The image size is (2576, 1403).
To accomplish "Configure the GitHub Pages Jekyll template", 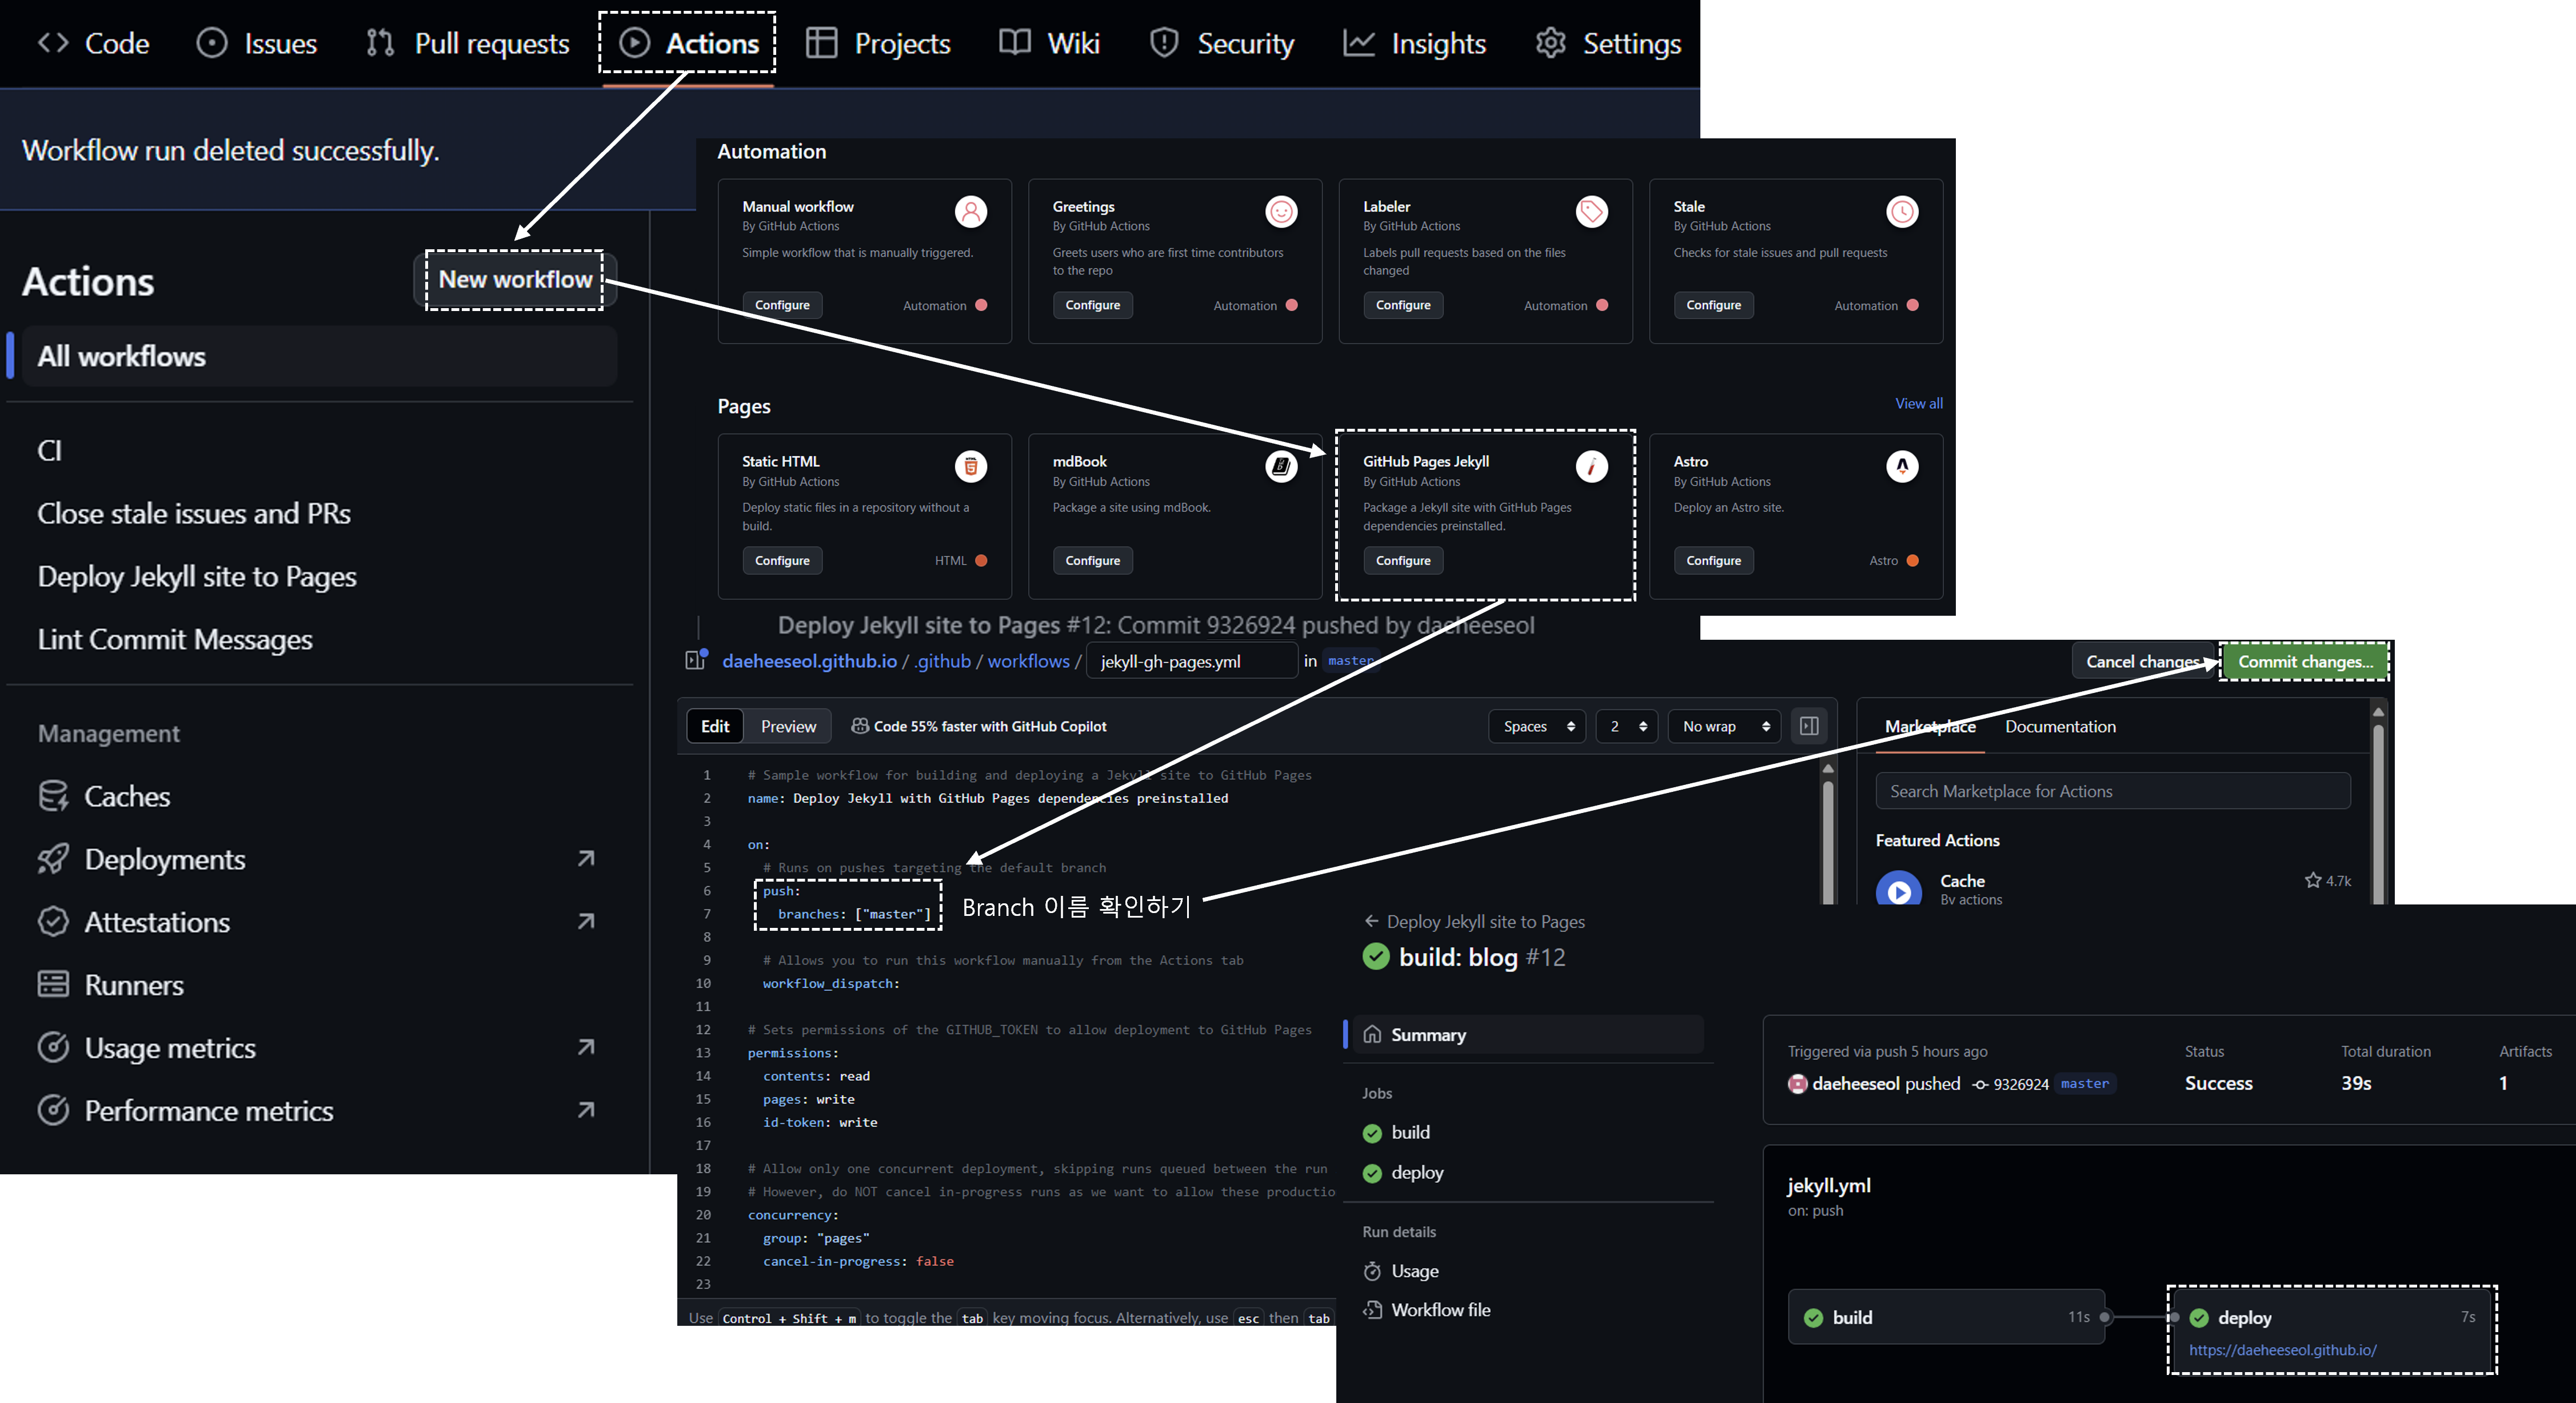I will point(1403,561).
